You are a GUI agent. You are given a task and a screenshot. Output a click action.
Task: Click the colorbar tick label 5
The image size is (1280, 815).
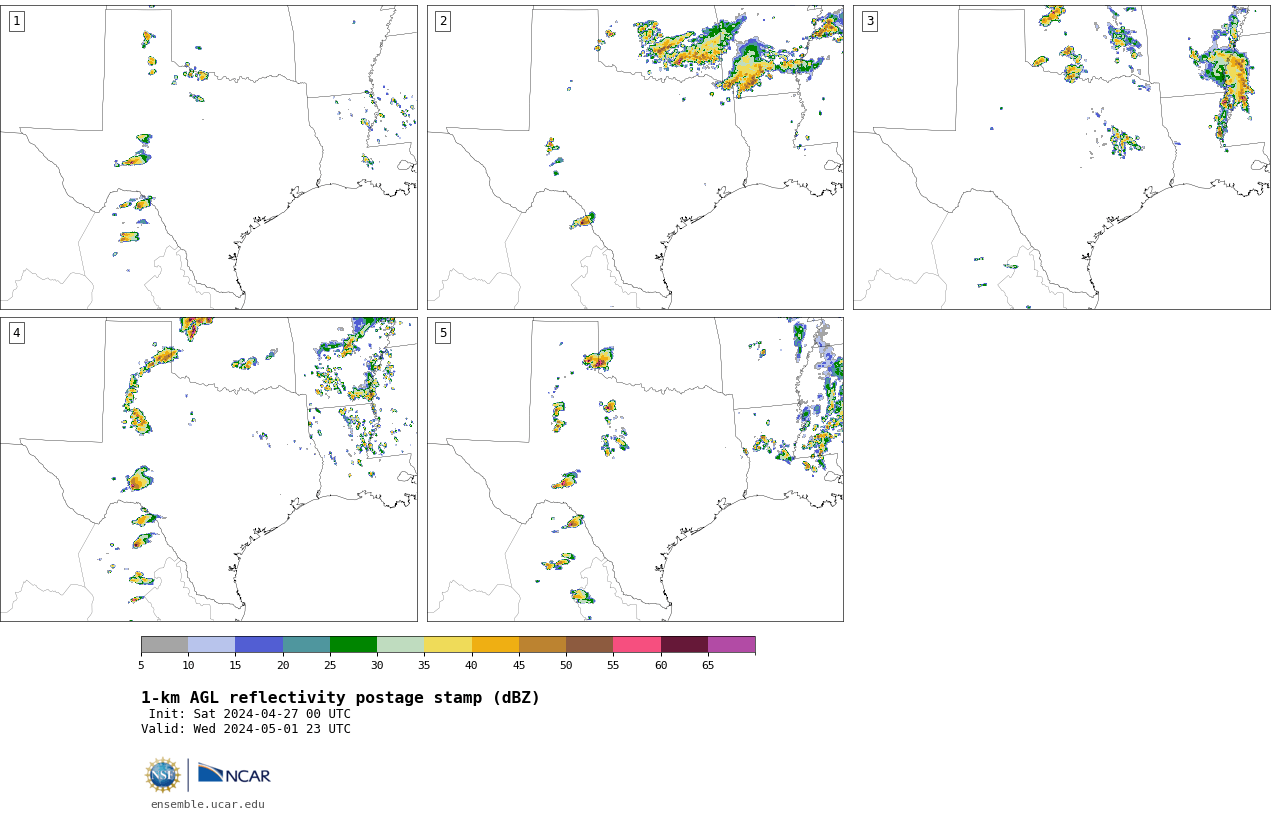[141, 665]
